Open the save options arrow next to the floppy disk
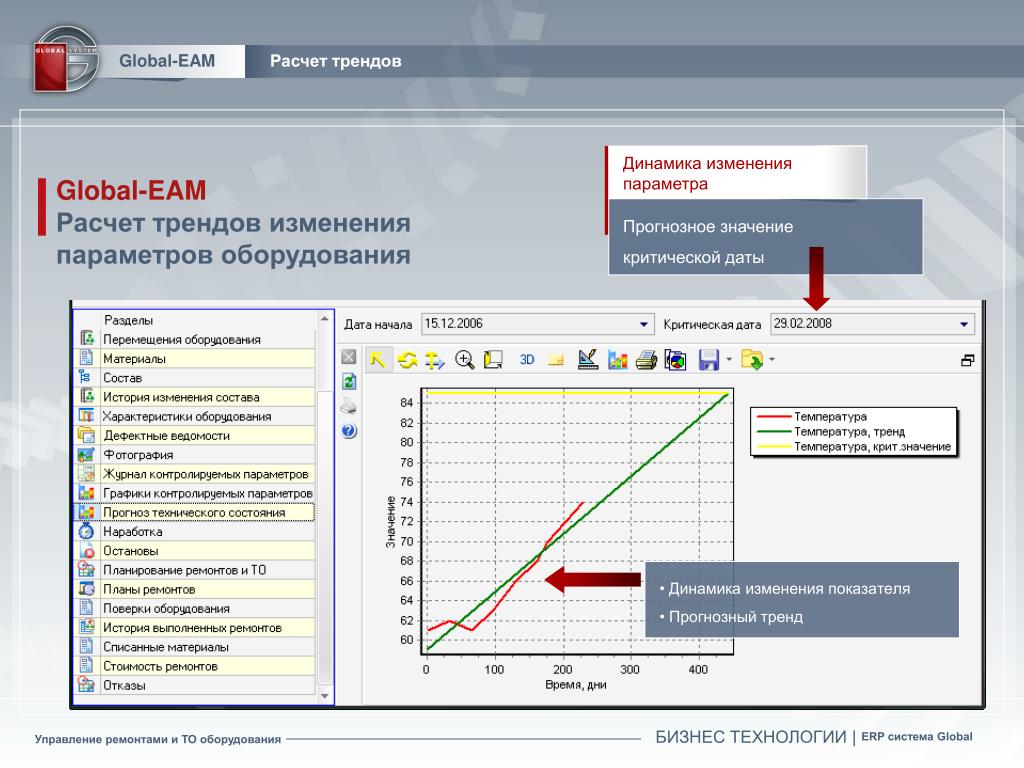1024x768 pixels. click(x=729, y=359)
